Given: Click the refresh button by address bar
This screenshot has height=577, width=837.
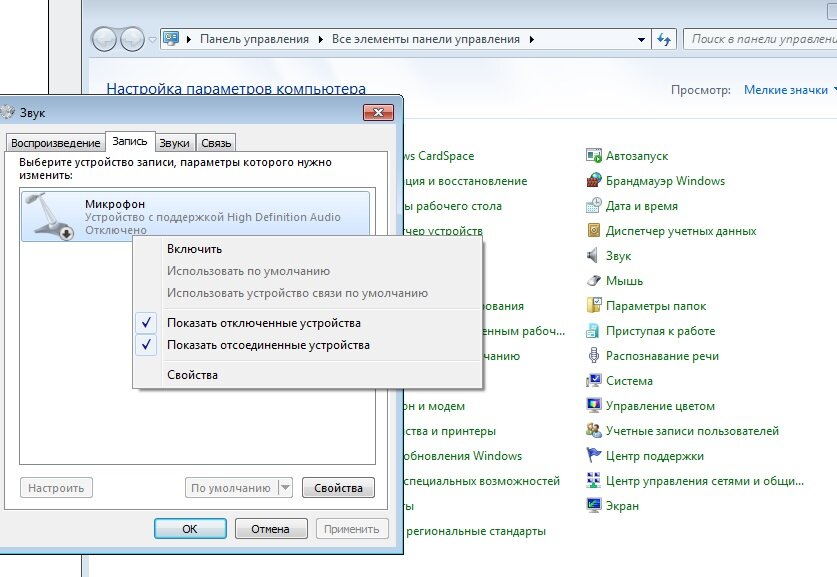Looking at the screenshot, I should click(664, 39).
